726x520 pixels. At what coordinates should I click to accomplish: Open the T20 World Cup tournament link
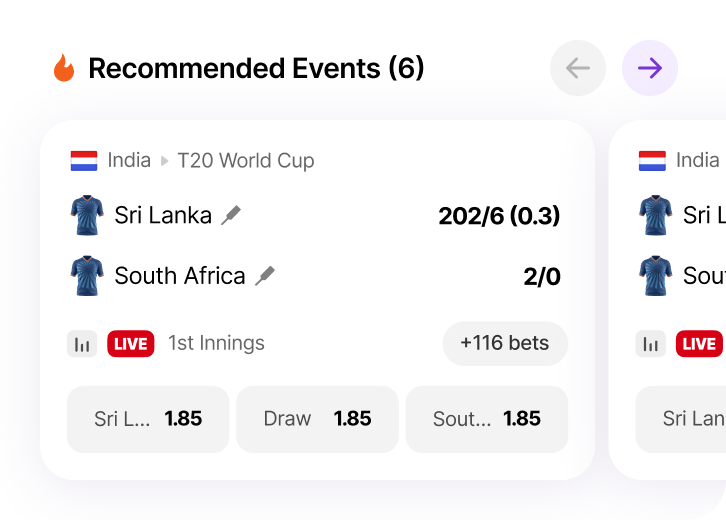[x=246, y=160]
